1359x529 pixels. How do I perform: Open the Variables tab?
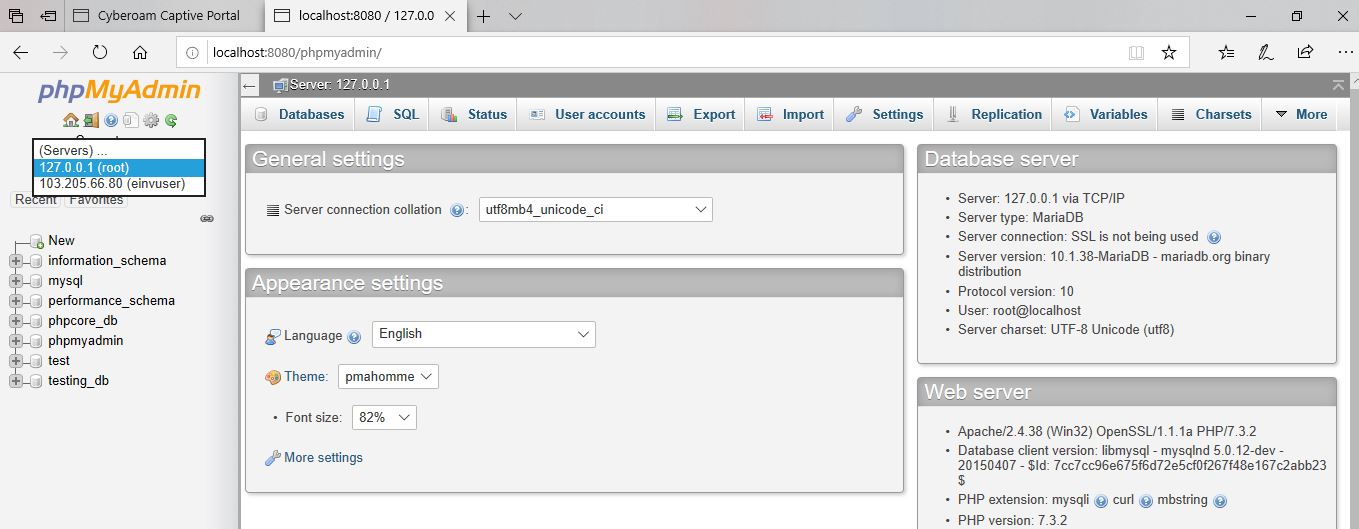point(1105,115)
